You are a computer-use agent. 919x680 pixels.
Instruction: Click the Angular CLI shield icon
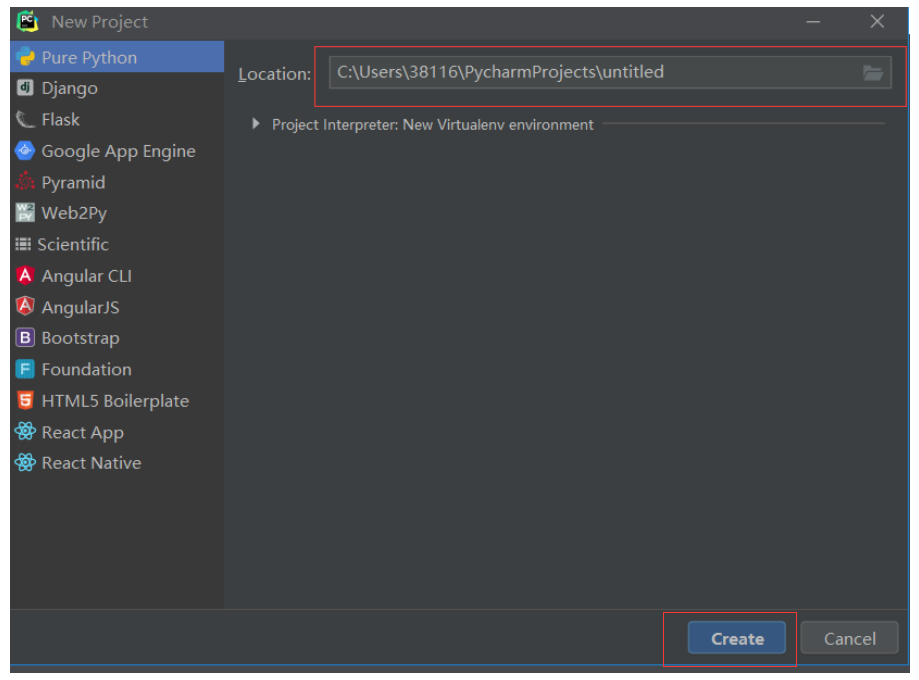coord(25,275)
